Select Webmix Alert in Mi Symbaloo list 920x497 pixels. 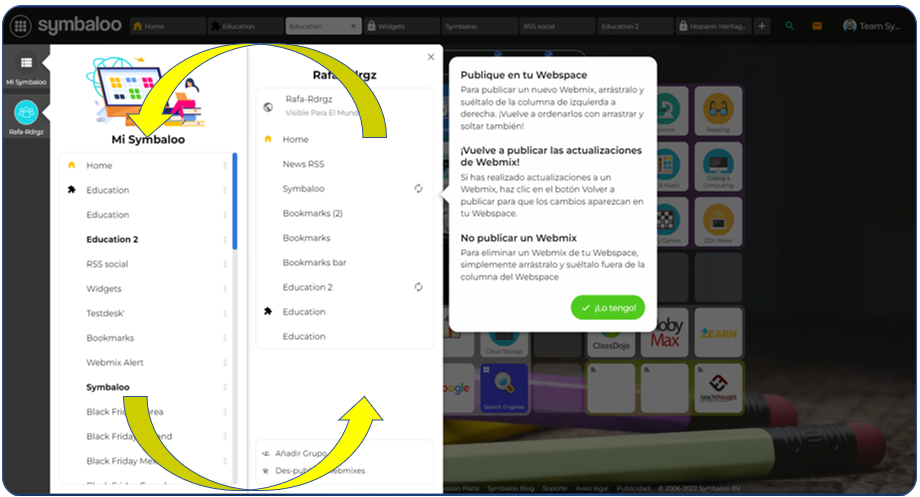tap(115, 363)
